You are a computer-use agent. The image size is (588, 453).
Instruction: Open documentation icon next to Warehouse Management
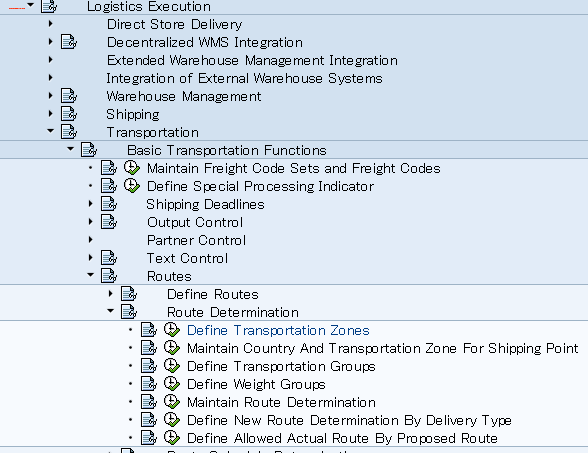tap(69, 96)
